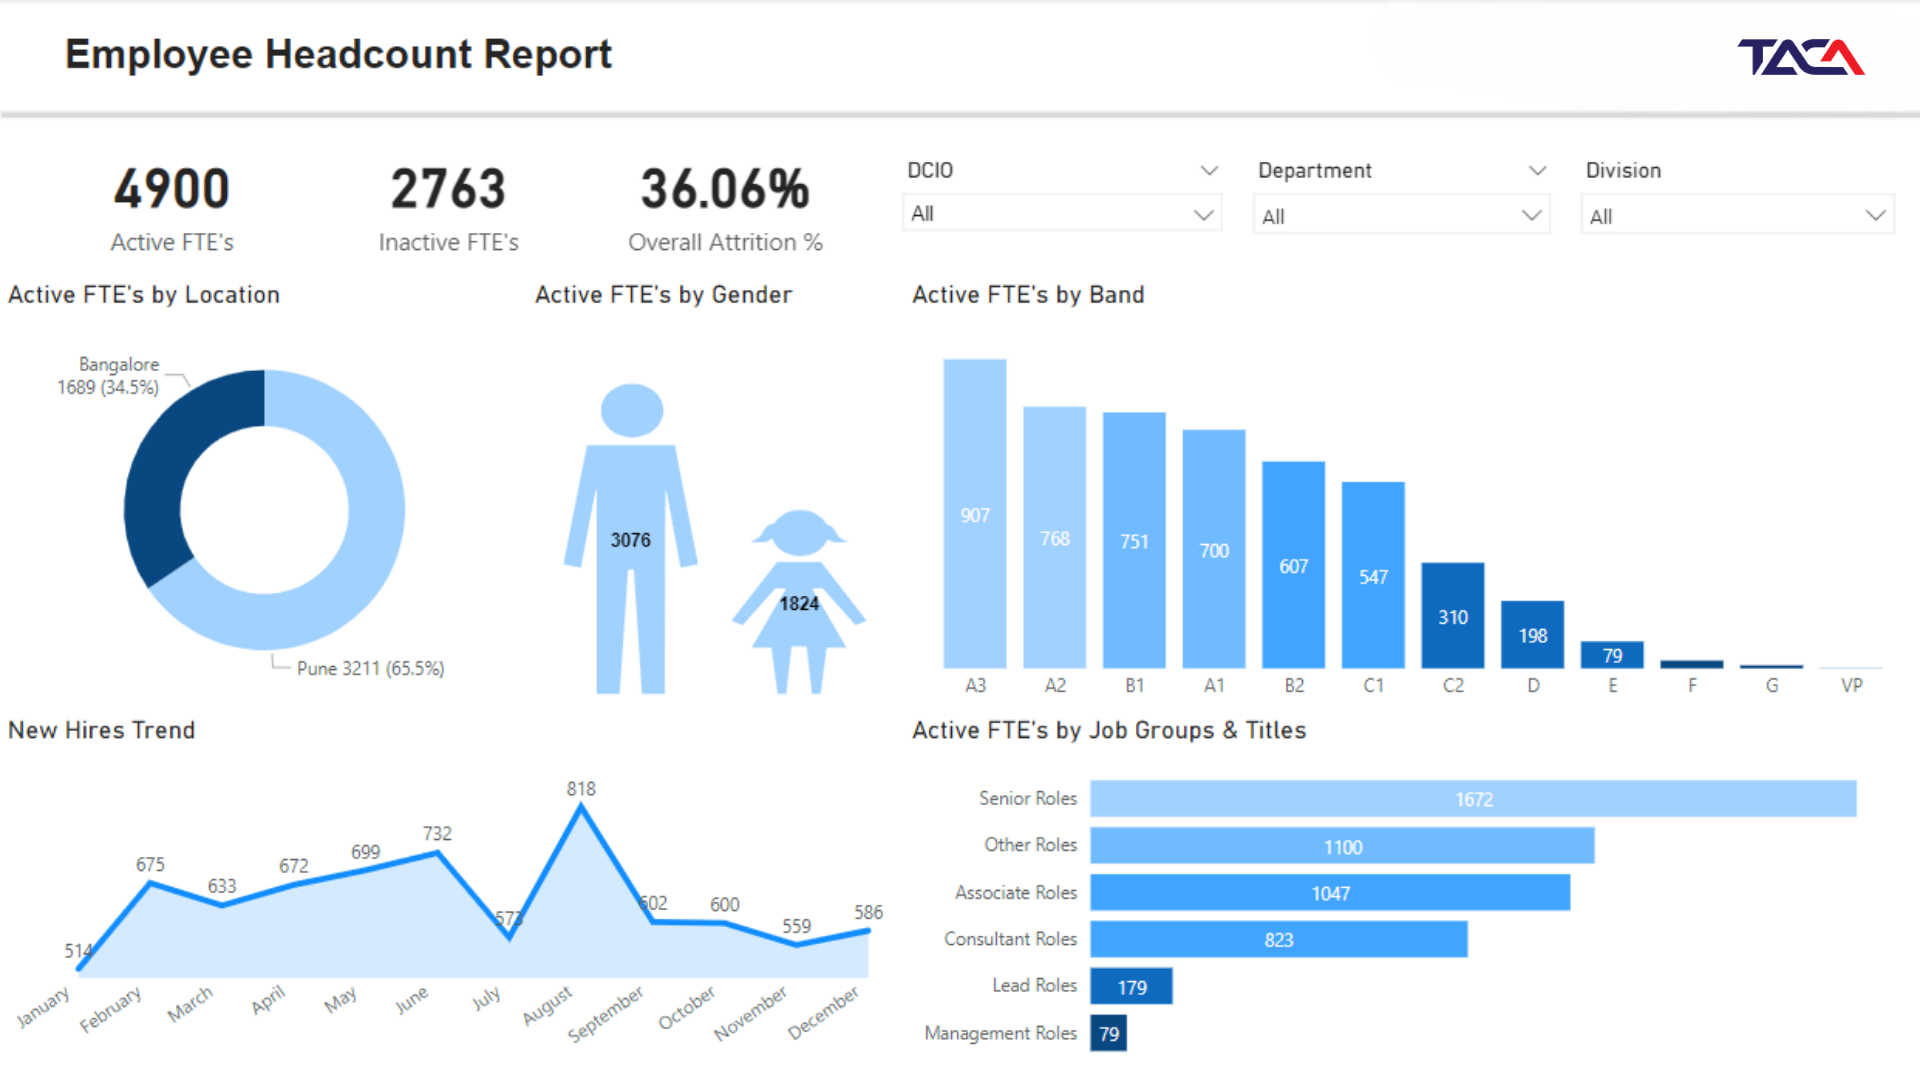
Task: Select the Senior Roles bar with 1672
Action: [x=1473, y=799]
